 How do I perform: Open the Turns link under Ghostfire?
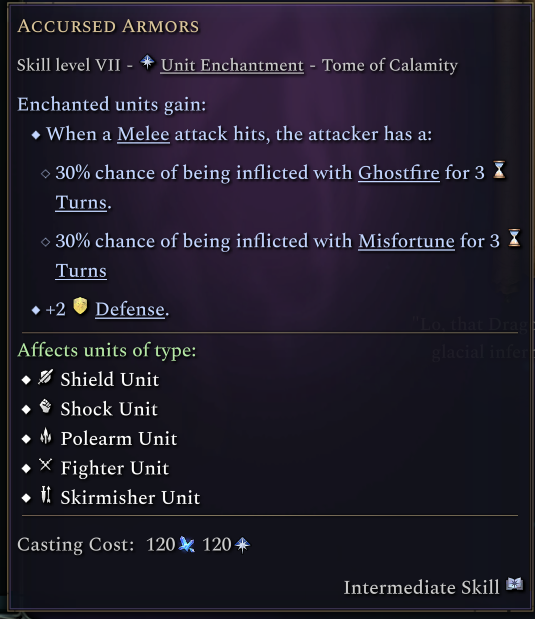[81, 203]
